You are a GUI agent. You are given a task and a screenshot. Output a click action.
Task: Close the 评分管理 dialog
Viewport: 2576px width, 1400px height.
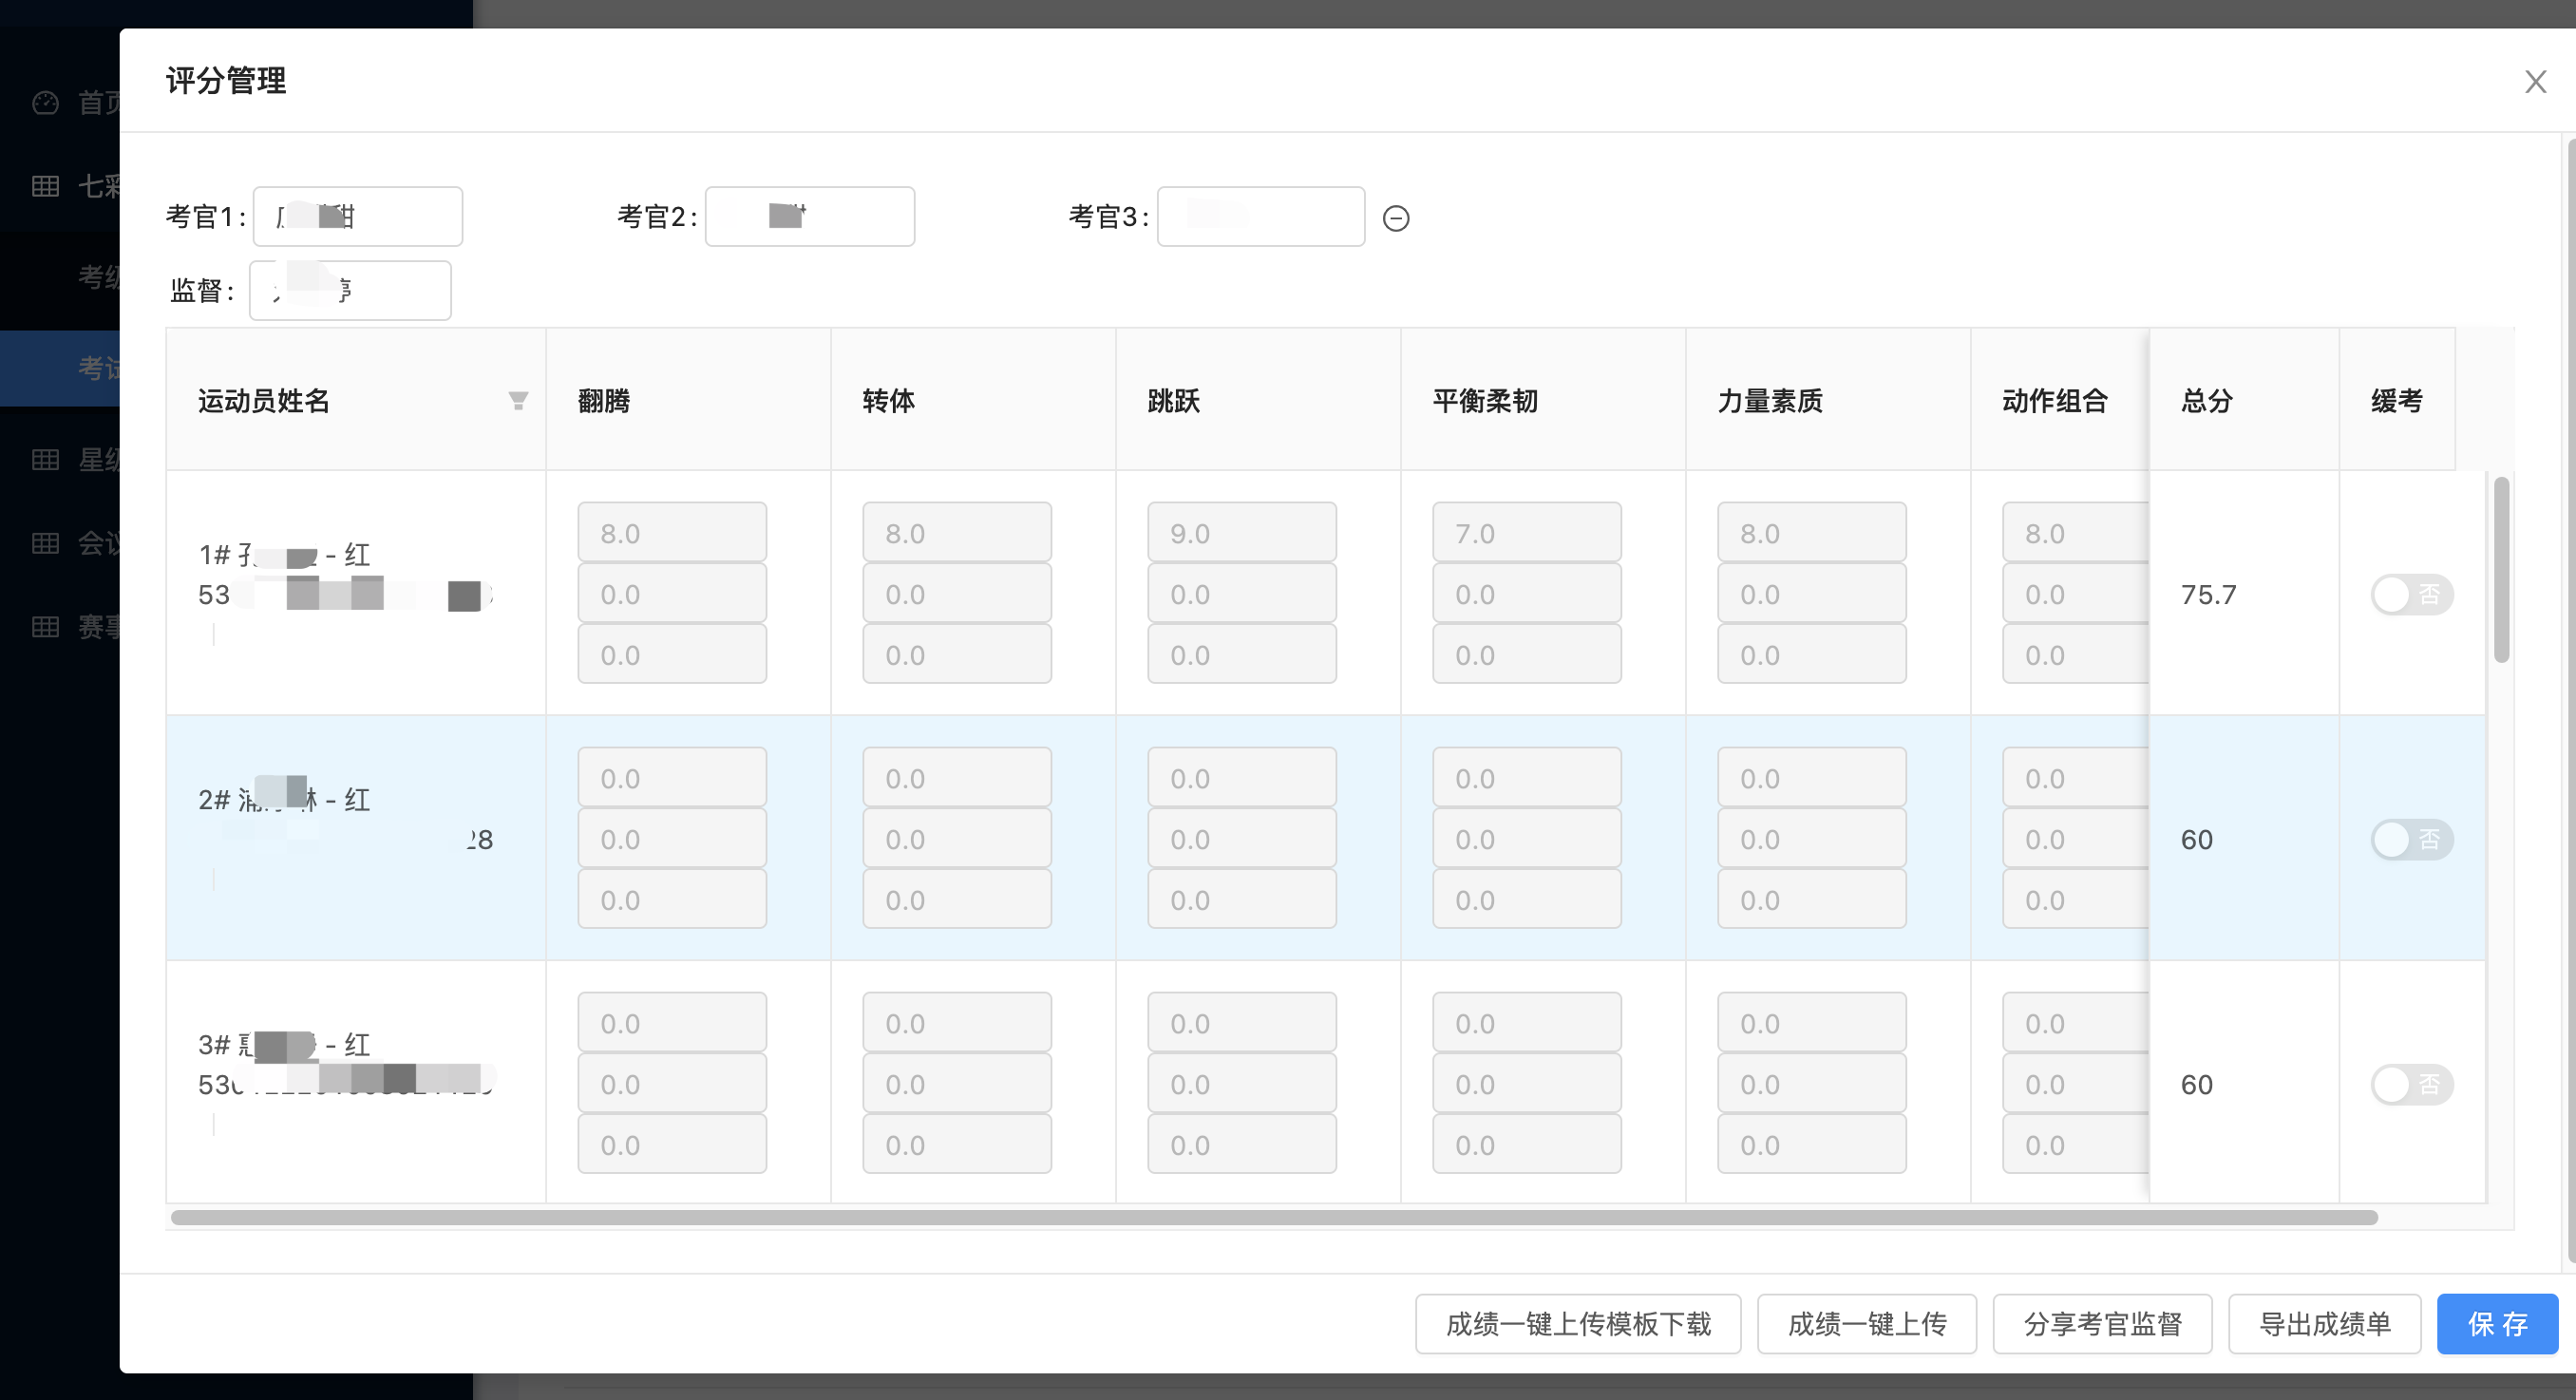pyautogui.click(x=2535, y=82)
